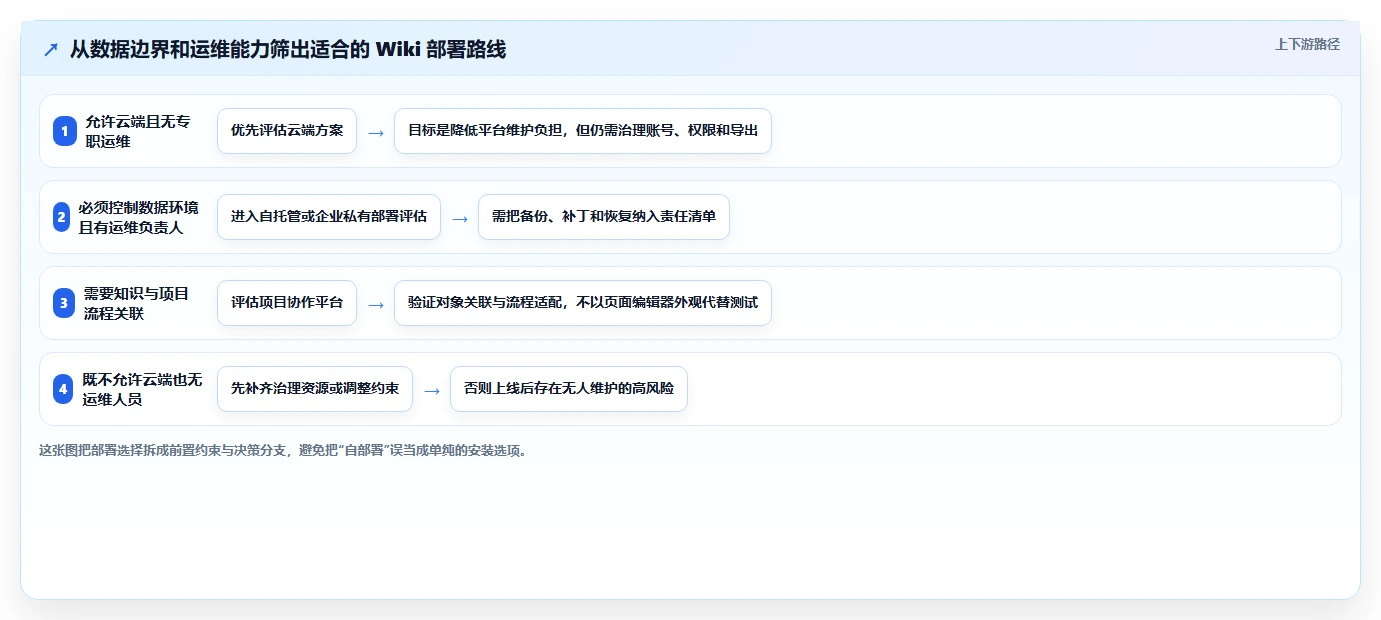Click the condition text 既不允许云端也无运维人员
Image resolution: width=1381 pixels, height=620 pixels.
coord(143,389)
